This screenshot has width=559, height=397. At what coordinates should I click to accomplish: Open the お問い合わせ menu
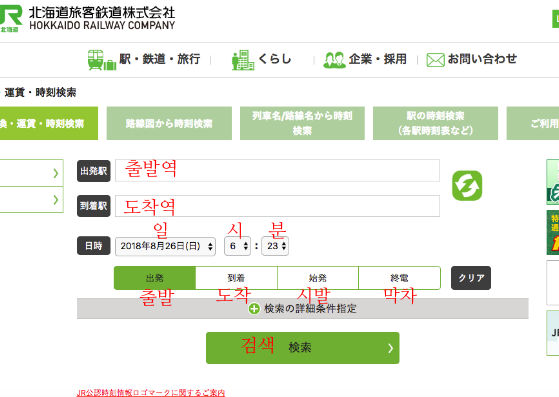482,59
